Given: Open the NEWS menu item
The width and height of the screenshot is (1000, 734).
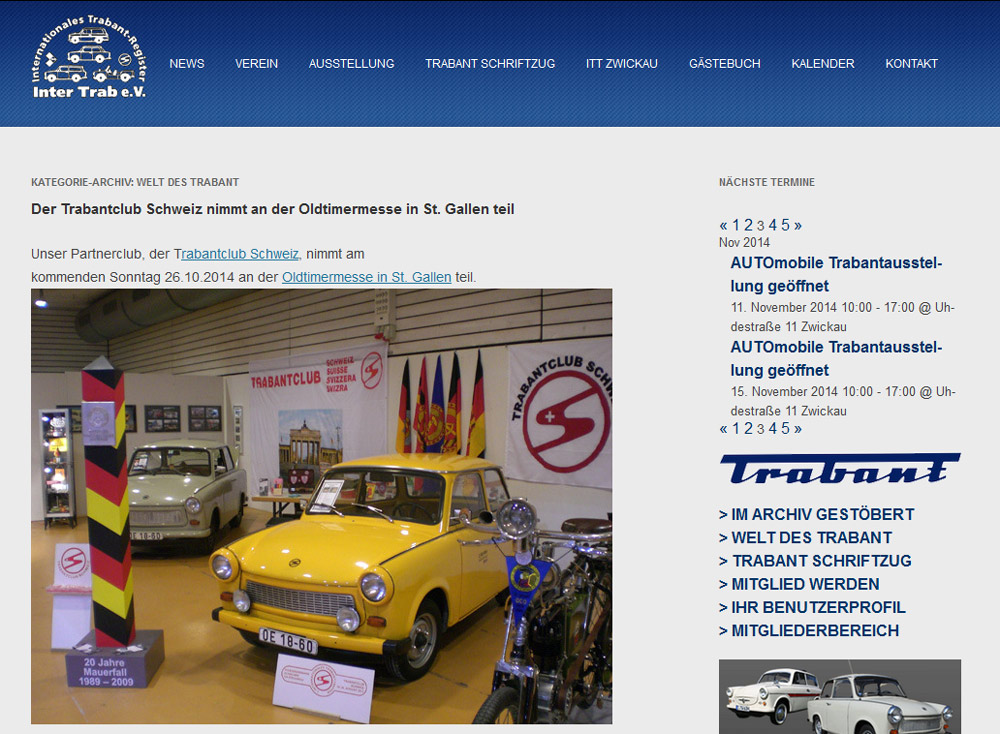Looking at the screenshot, I should [187, 64].
